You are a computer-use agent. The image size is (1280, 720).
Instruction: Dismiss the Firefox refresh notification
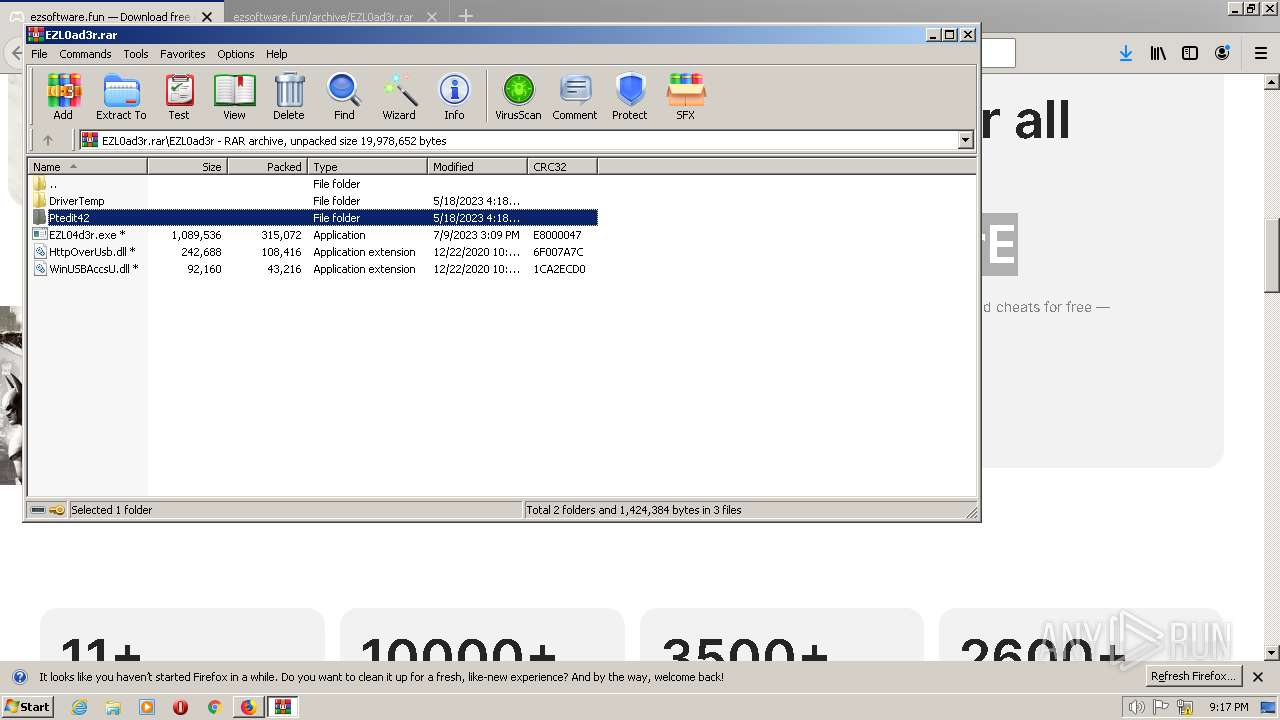tap(1258, 677)
